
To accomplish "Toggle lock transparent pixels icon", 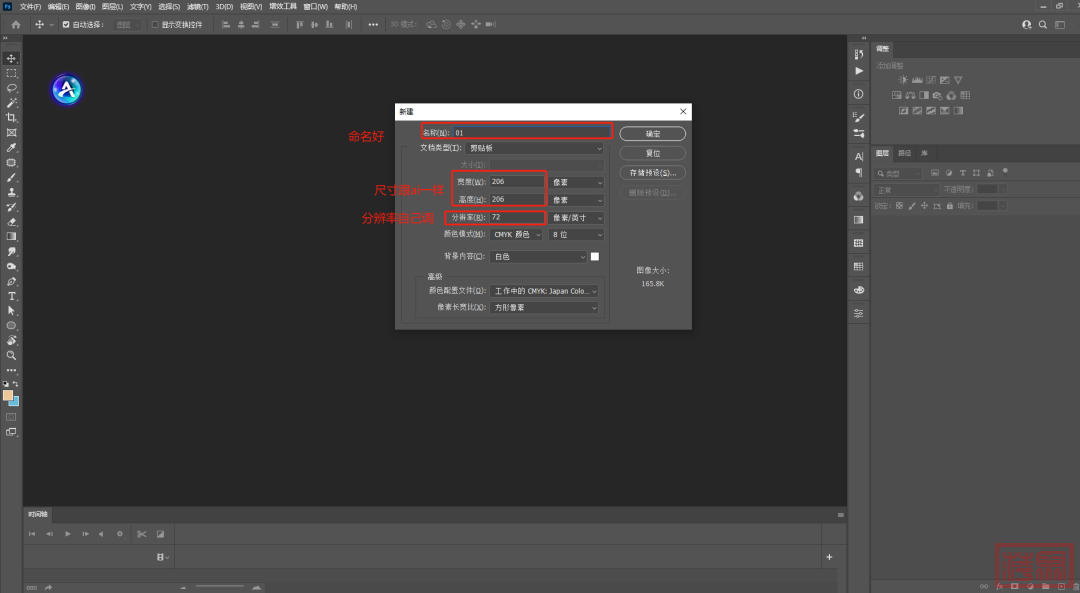I will 899,206.
